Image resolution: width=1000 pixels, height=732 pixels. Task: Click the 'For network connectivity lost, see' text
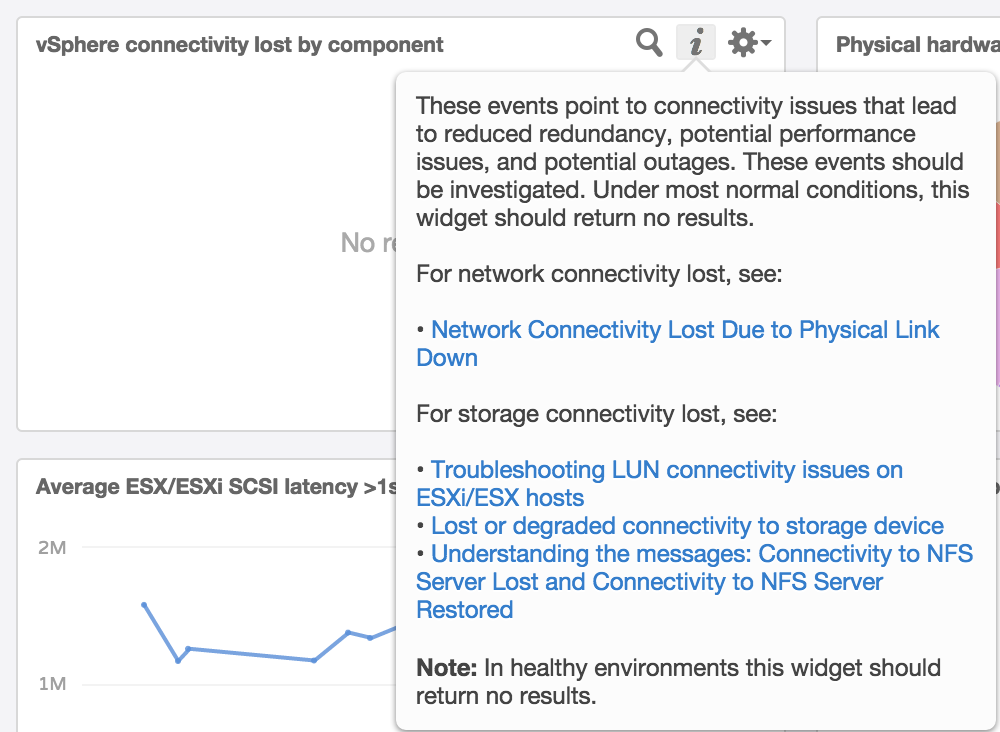point(598,274)
